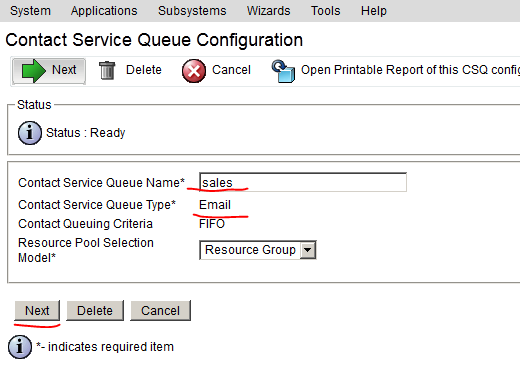Open the System menu
The height and width of the screenshot is (366, 520).
tap(30, 11)
